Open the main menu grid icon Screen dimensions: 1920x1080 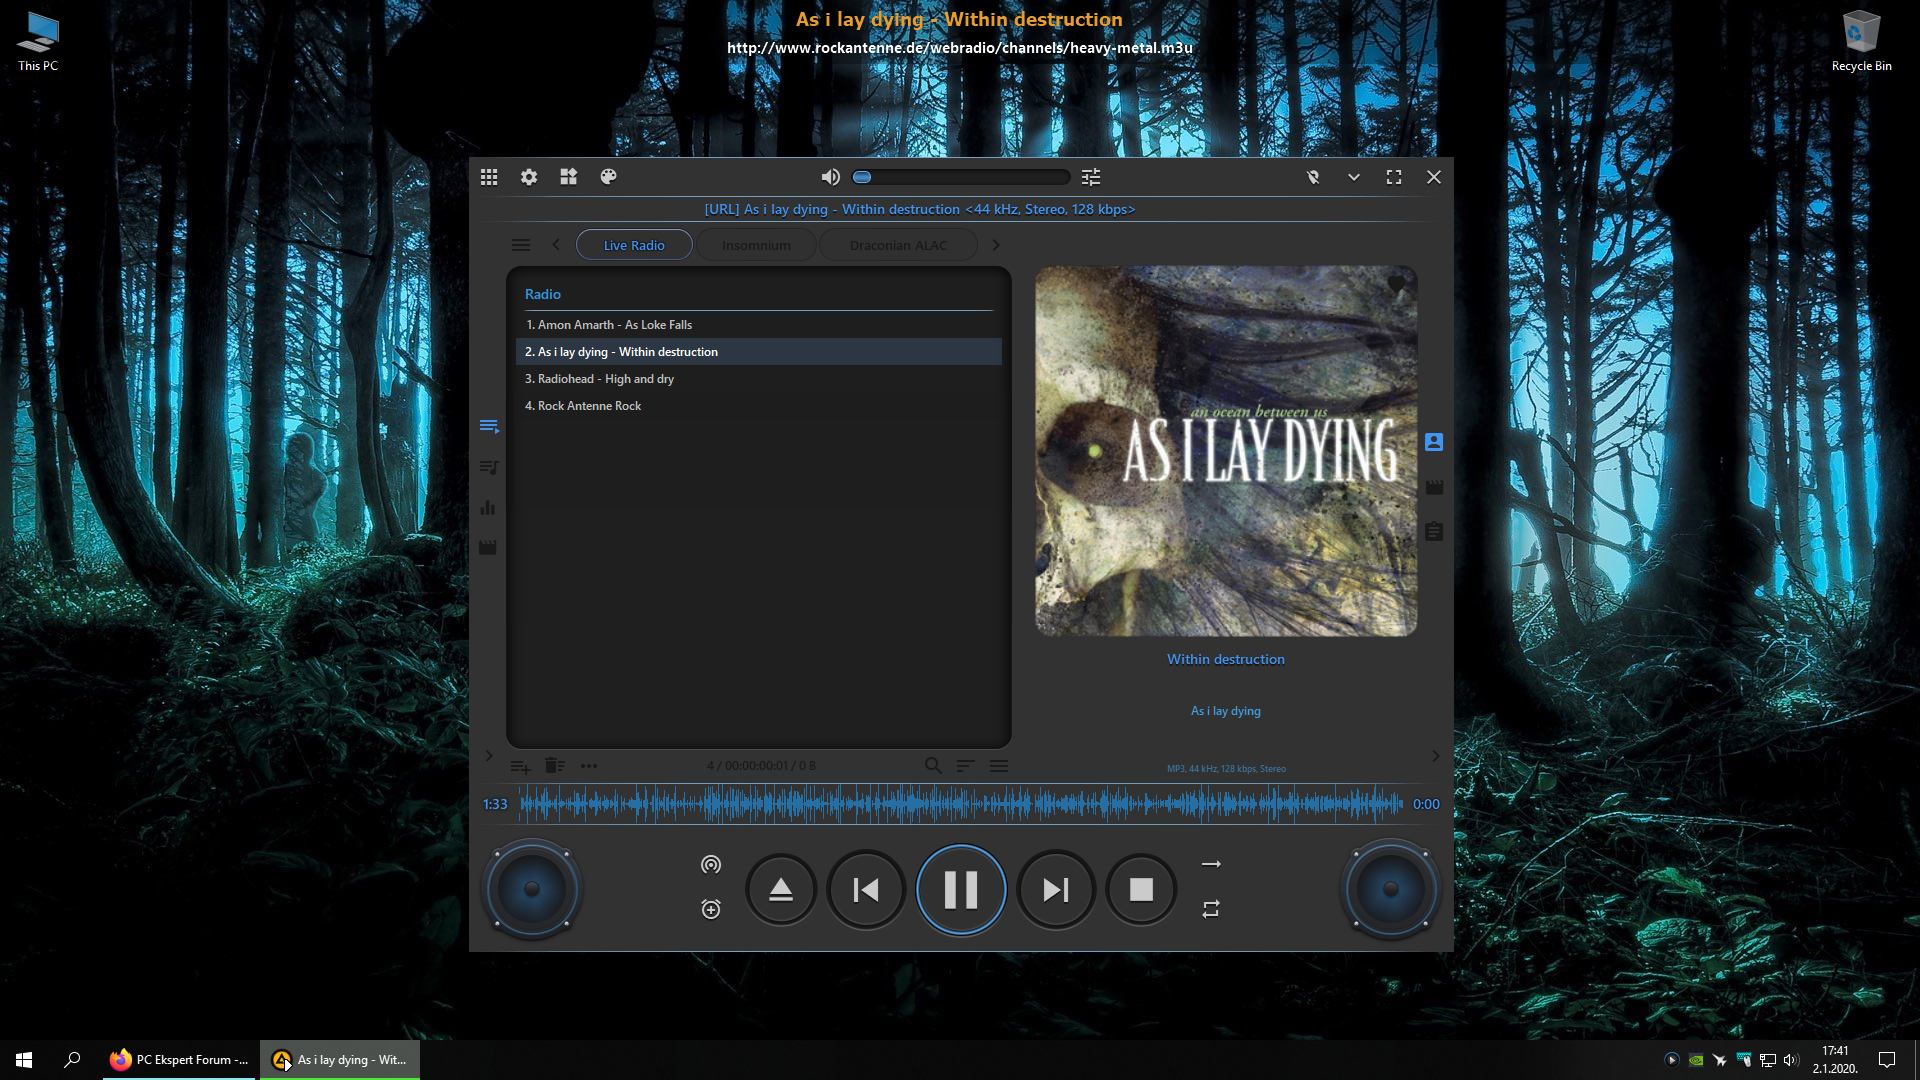[x=489, y=177]
